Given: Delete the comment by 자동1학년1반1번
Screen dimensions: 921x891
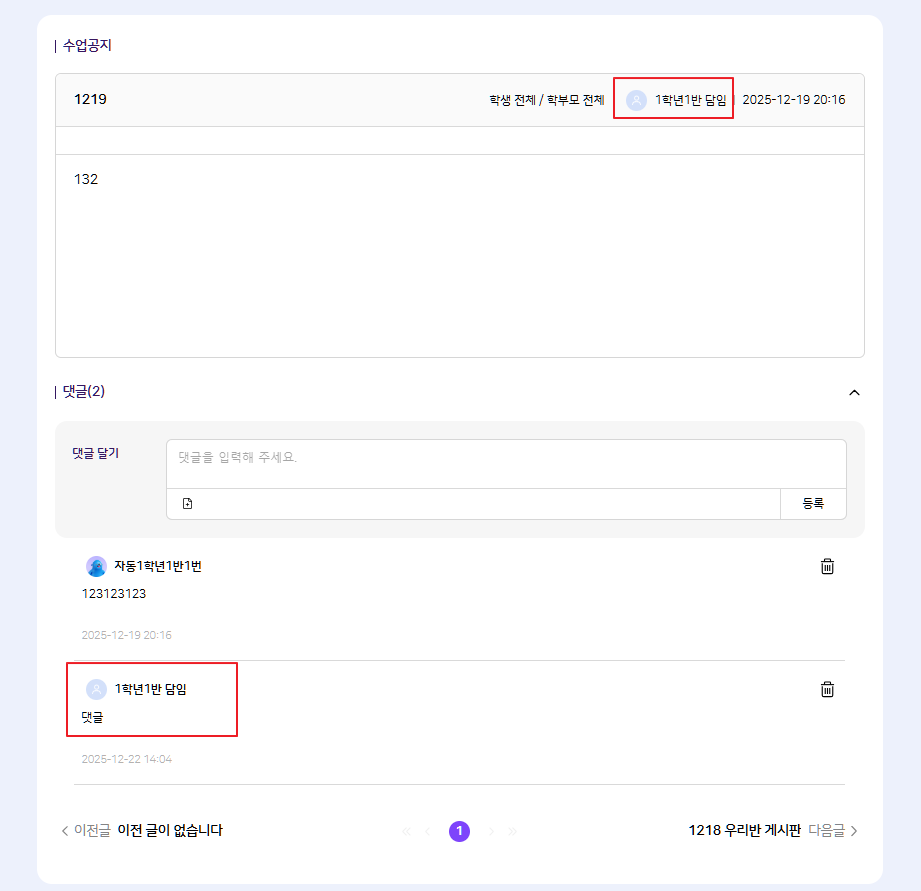Looking at the screenshot, I should (x=827, y=567).
